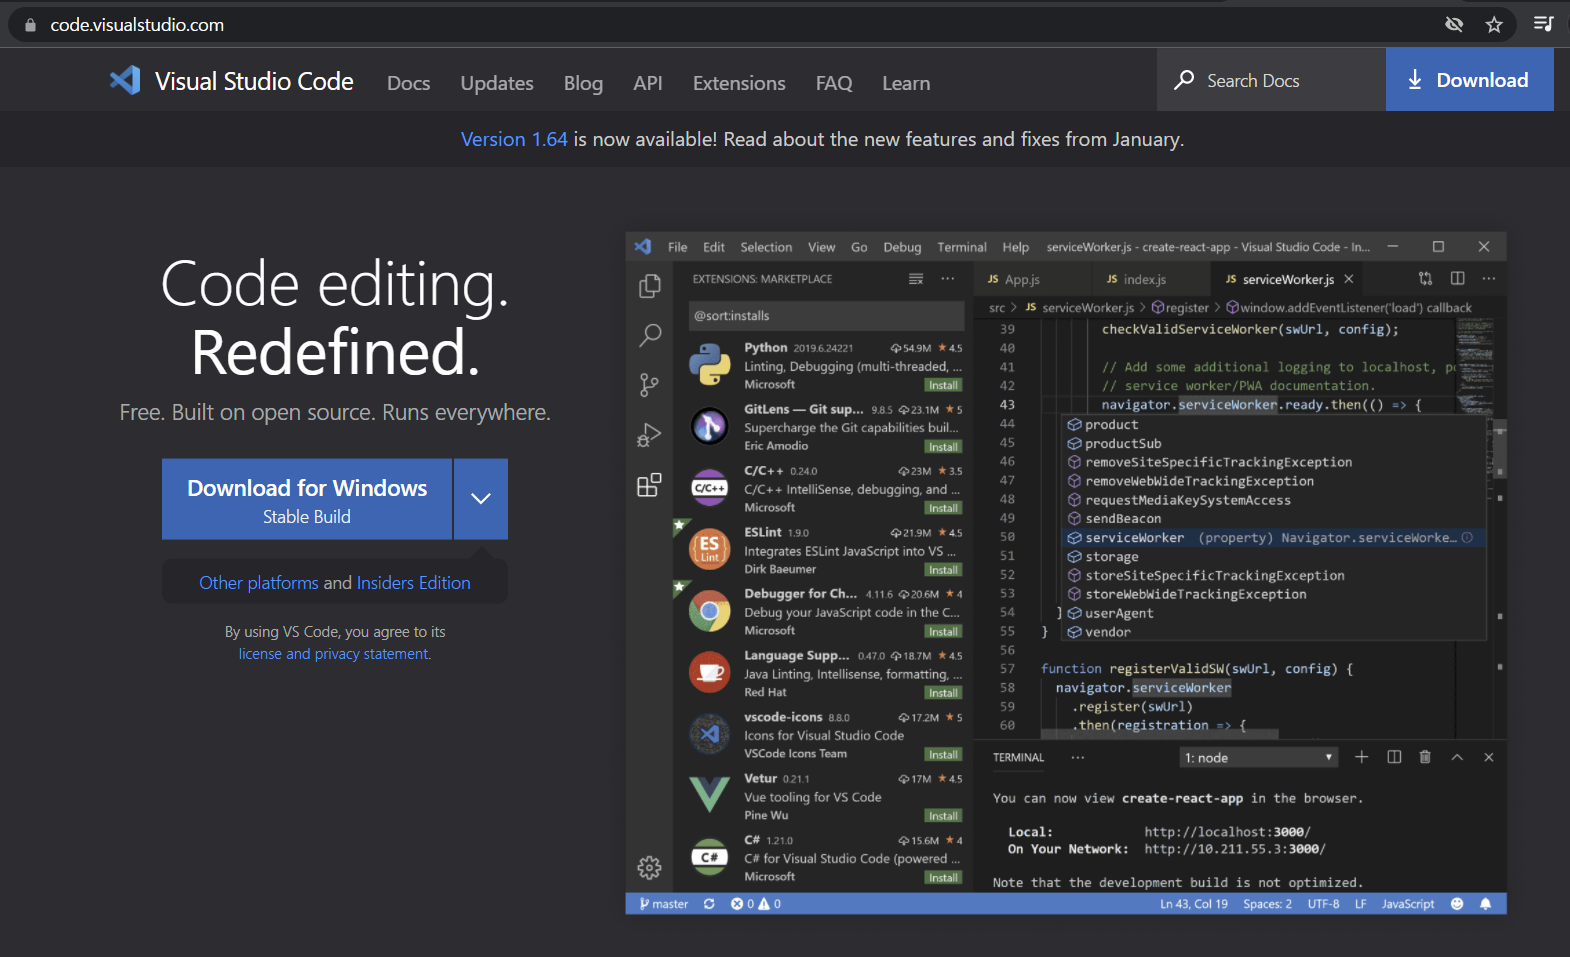Open the terminal selector '1: node' dropdown
Image resolution: width=1570 pixels, height=957 pixels.
click(1258, 758)
